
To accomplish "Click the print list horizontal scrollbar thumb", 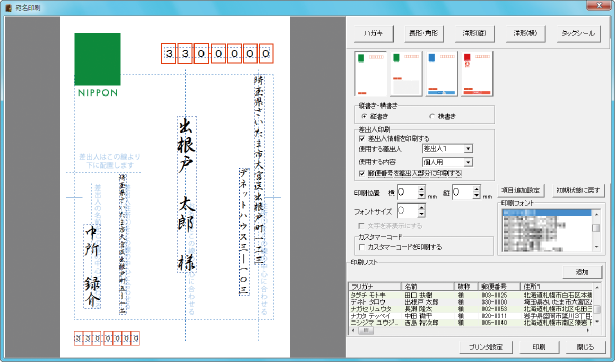I will pos(366,331).
